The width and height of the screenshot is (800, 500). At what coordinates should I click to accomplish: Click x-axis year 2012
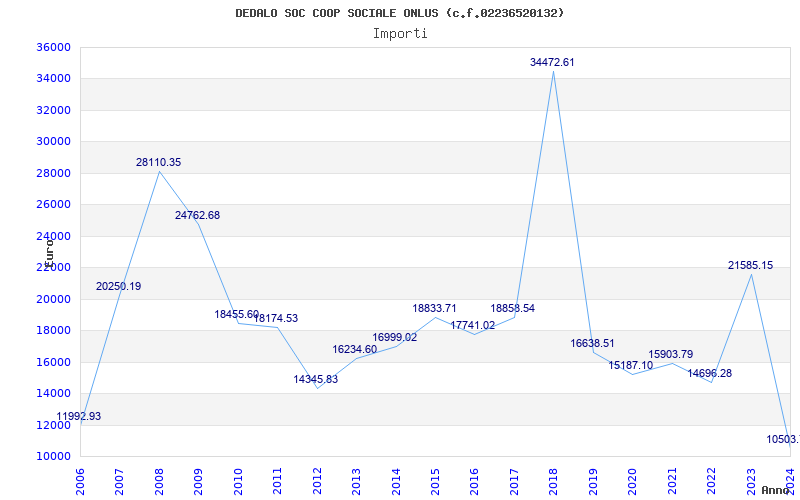[x=317, y=481]
